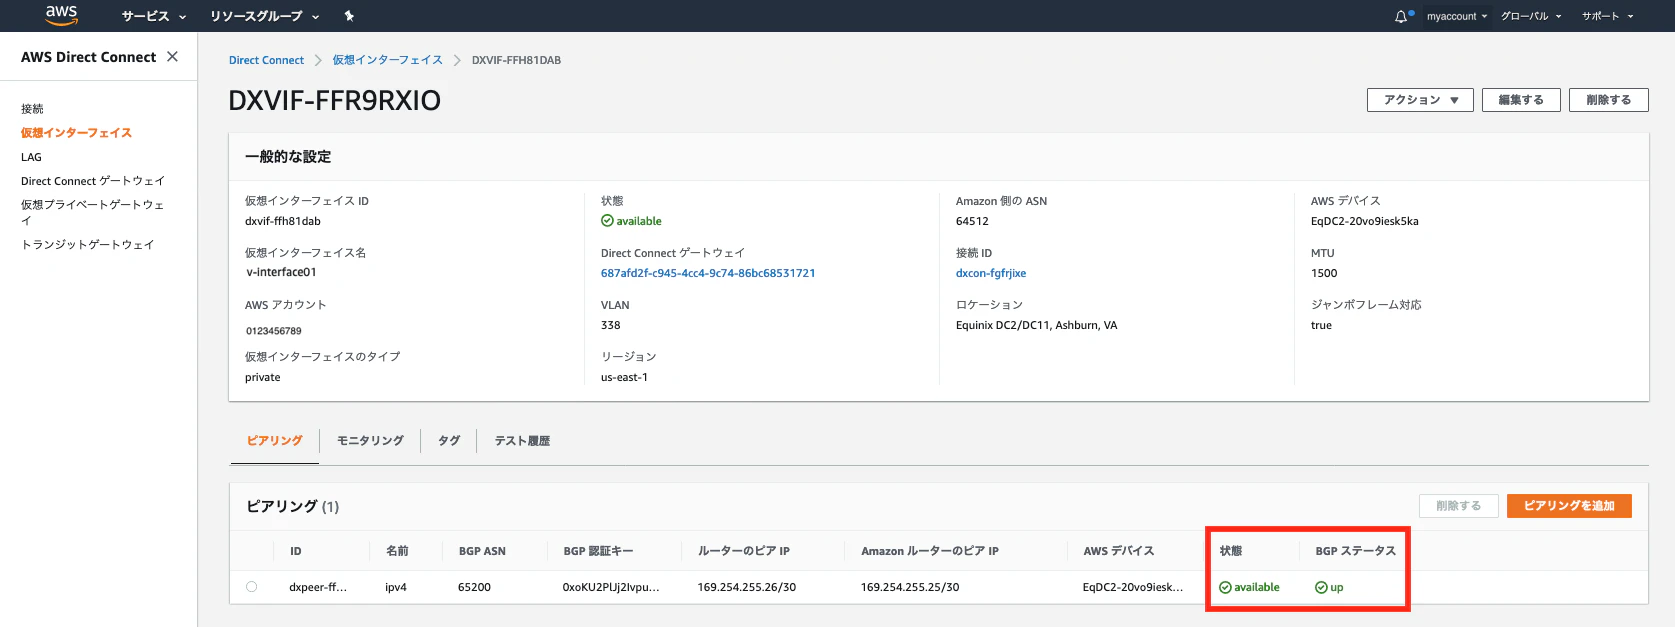Click virtual interface ID dxvif-ffh81dab
The image size is (1675, 627).
point(283,221)
